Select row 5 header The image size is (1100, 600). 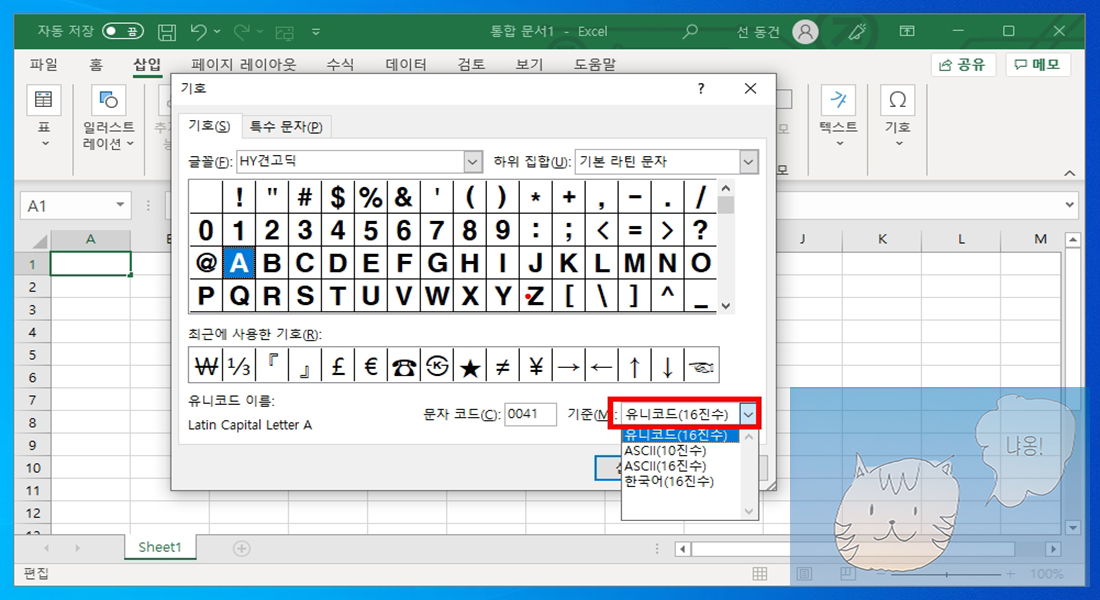pyautogui.click(x=32, y=355)
